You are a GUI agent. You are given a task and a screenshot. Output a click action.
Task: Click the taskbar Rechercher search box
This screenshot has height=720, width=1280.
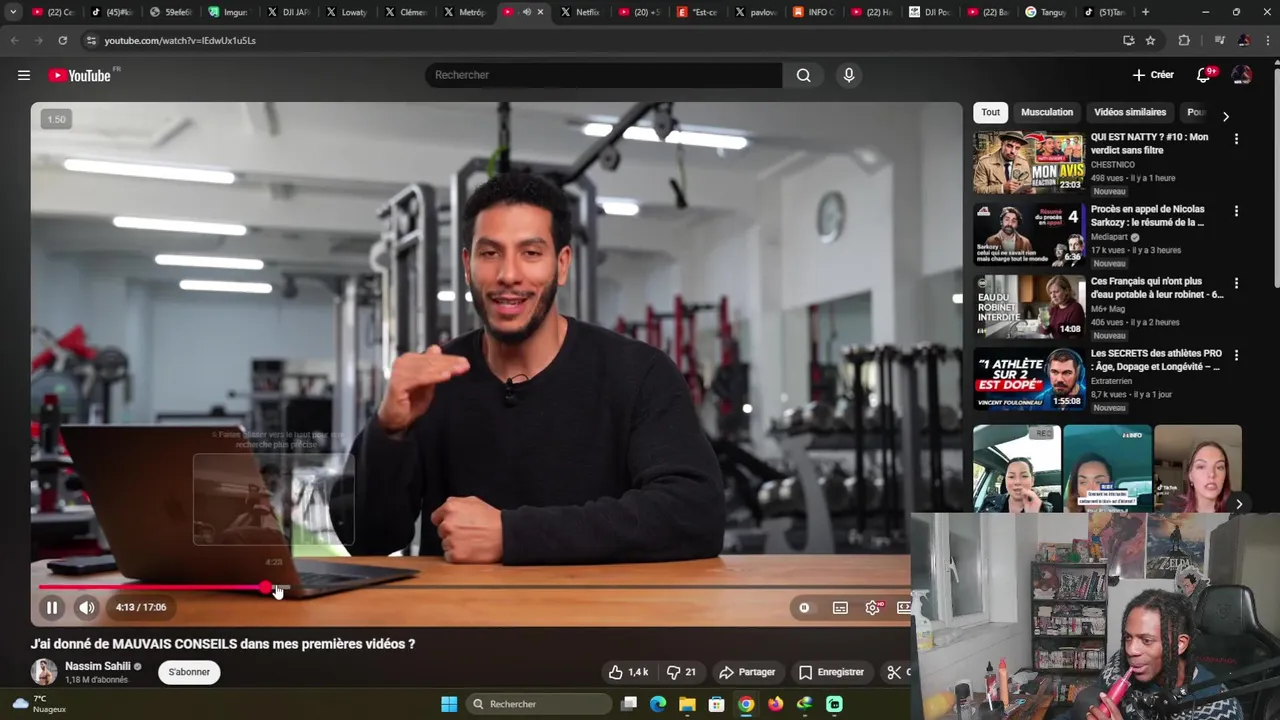pos(540,704)
